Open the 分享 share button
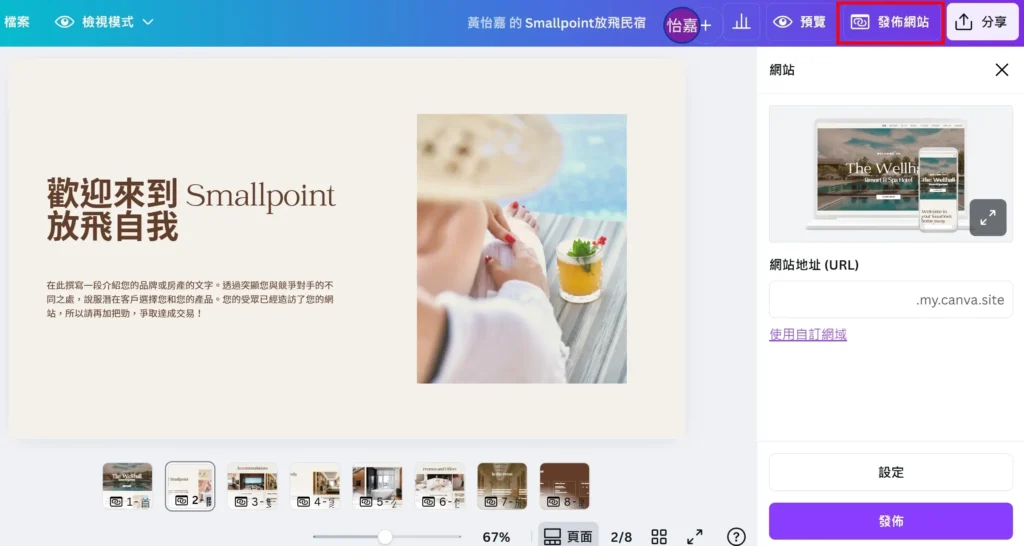The image size is (1024, 546). pyautogui.click(x=982, y=22)
